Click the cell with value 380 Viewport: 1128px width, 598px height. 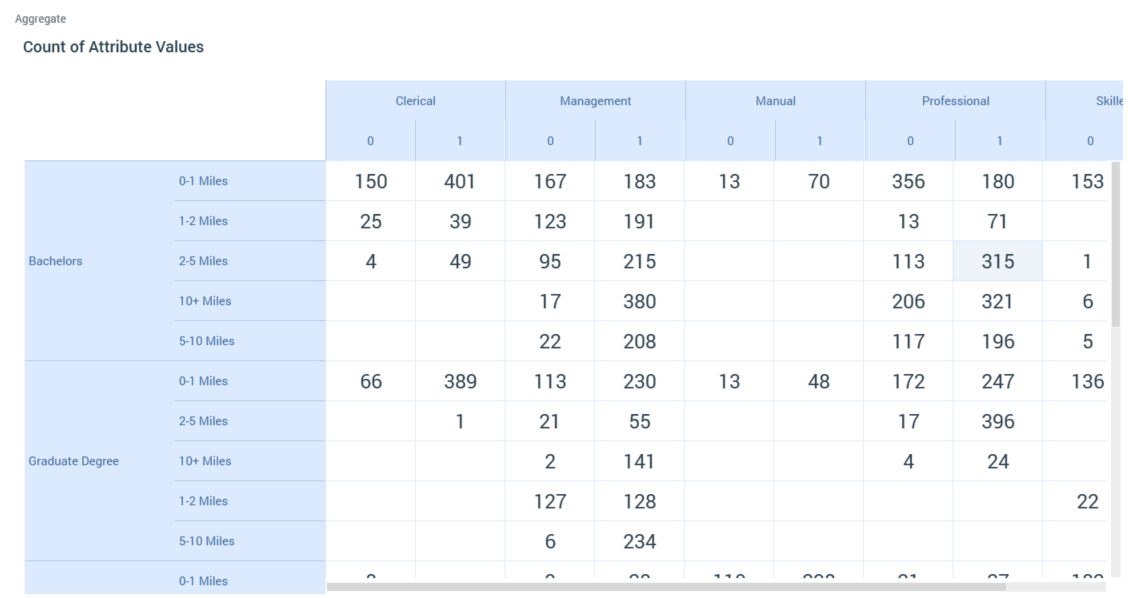coord(639,301)
